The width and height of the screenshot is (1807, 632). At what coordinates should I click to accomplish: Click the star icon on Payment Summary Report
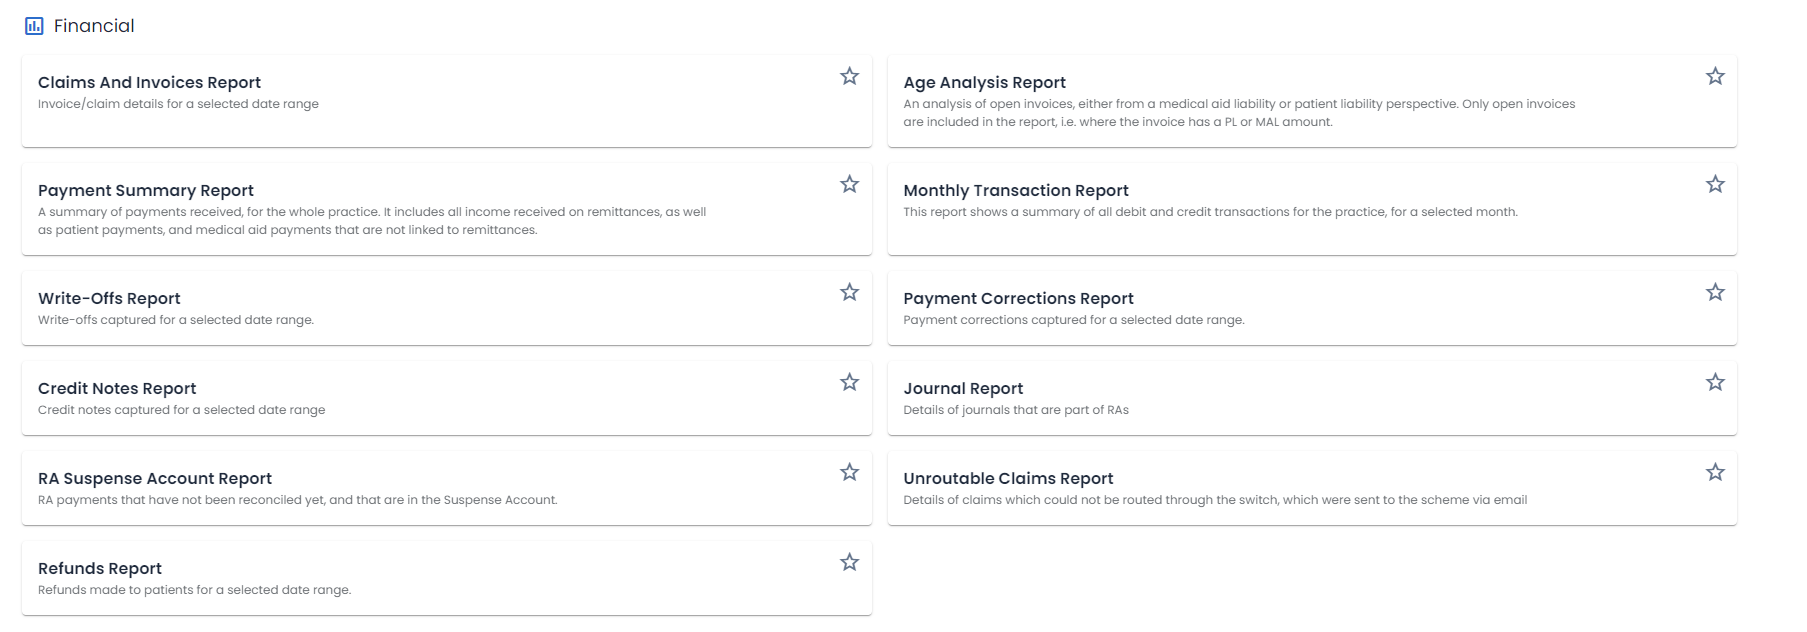pos(849,184)
